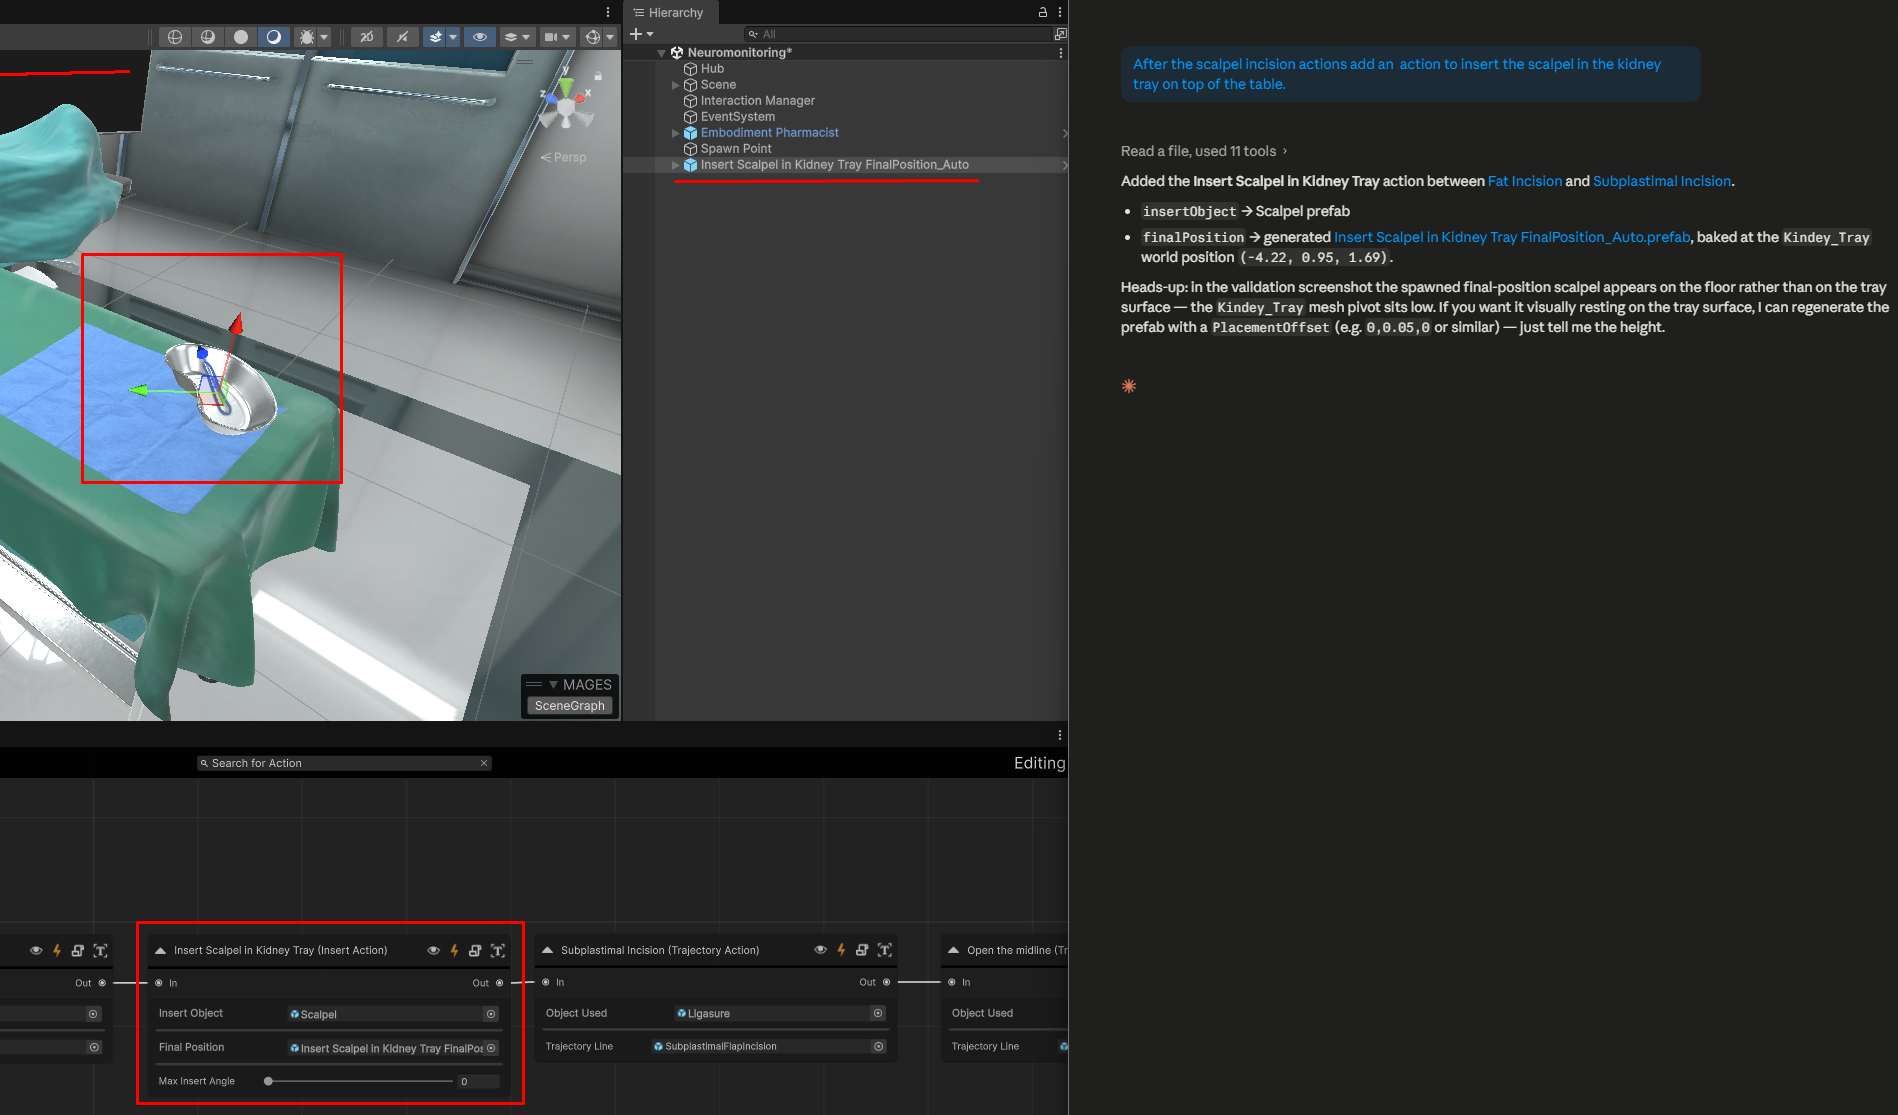This screenshot has height=1115, width=1898.
Task: Click rename [T] icon on Insert Scalpel node
Action: coord(498,951)
